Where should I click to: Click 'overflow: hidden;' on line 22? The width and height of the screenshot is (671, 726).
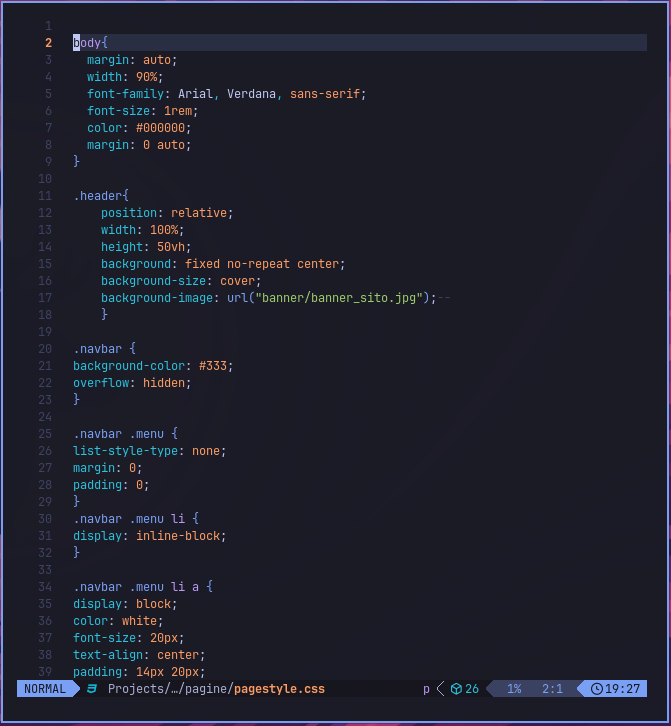[132, 383]
